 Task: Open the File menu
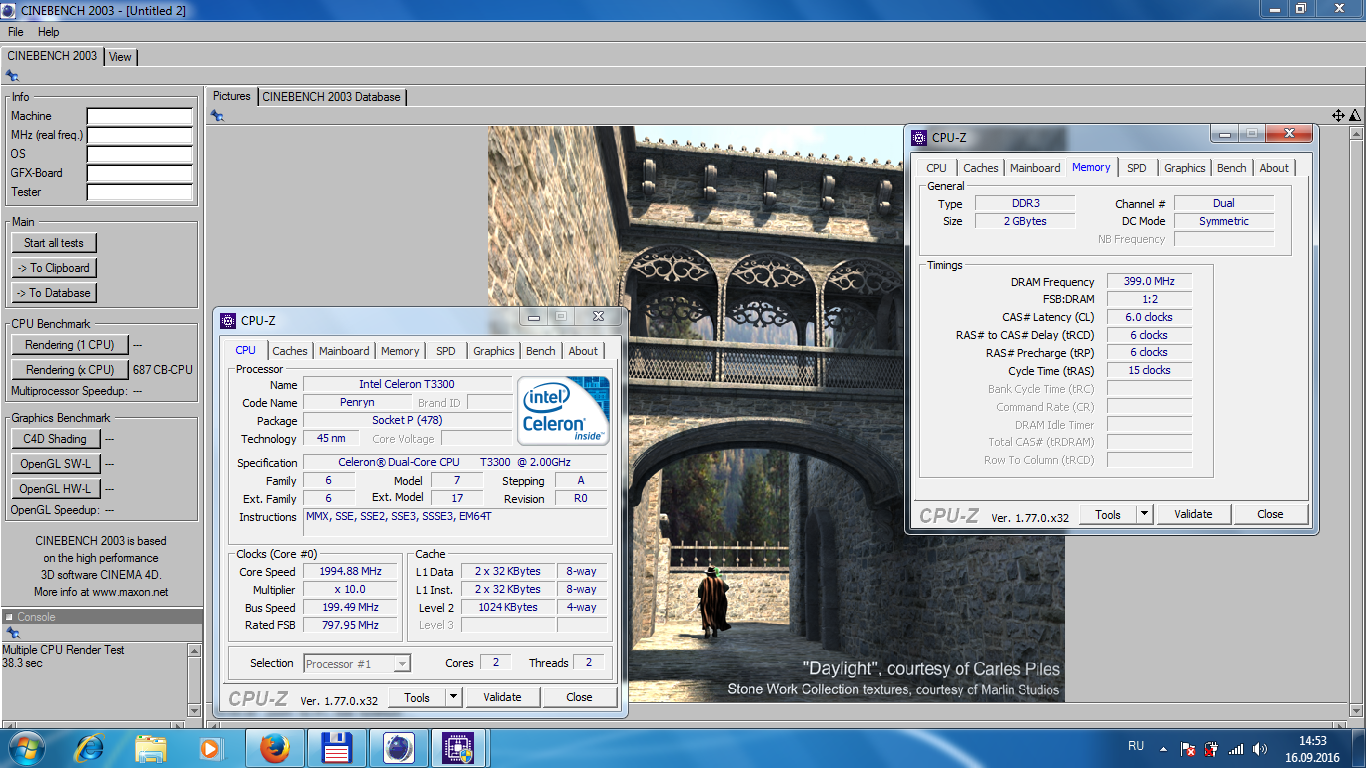click(16, 32)
